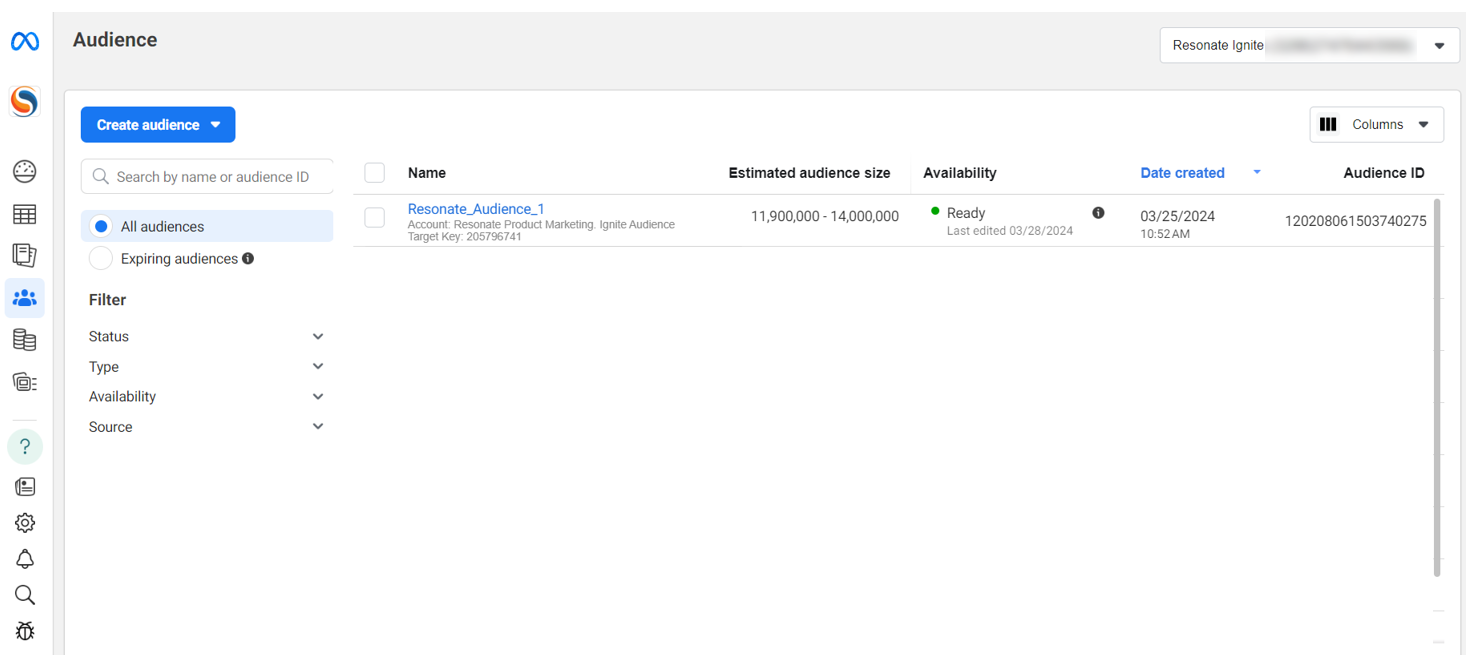
Task: Open the Resonate Ignite account dropdown
Action: tap(1310, 45)
